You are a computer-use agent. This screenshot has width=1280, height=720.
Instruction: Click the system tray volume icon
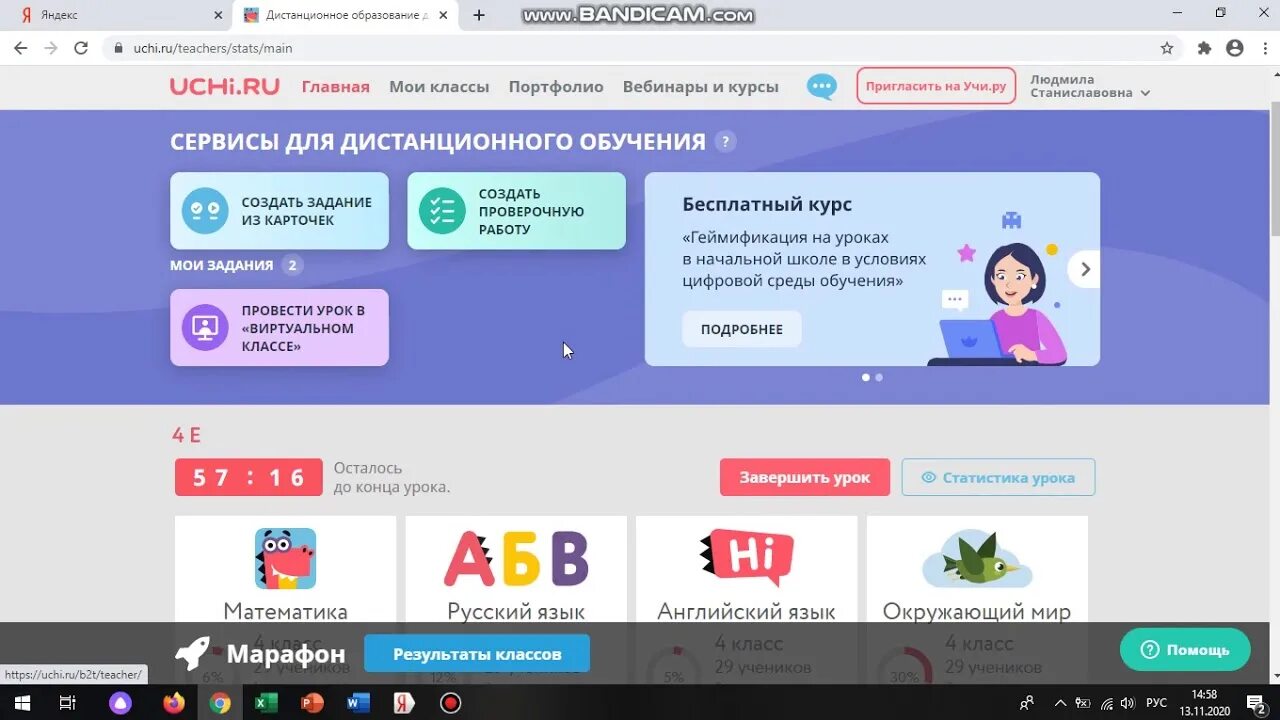[1128, 703]
